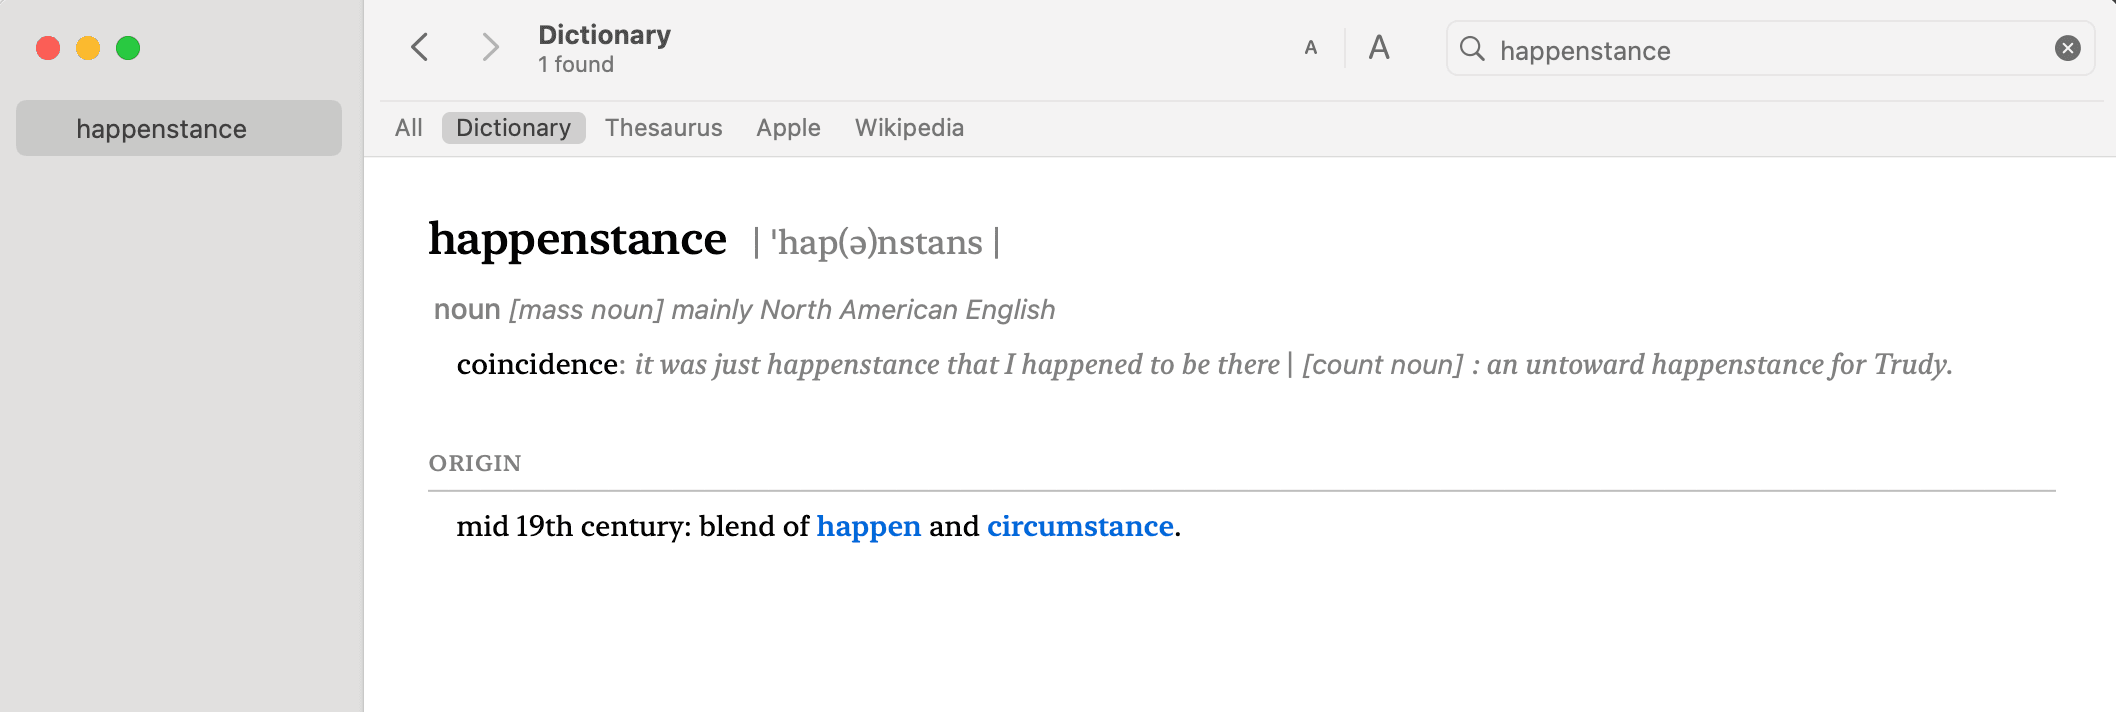Click the bold happenstance headword

[x=577, y=240]
